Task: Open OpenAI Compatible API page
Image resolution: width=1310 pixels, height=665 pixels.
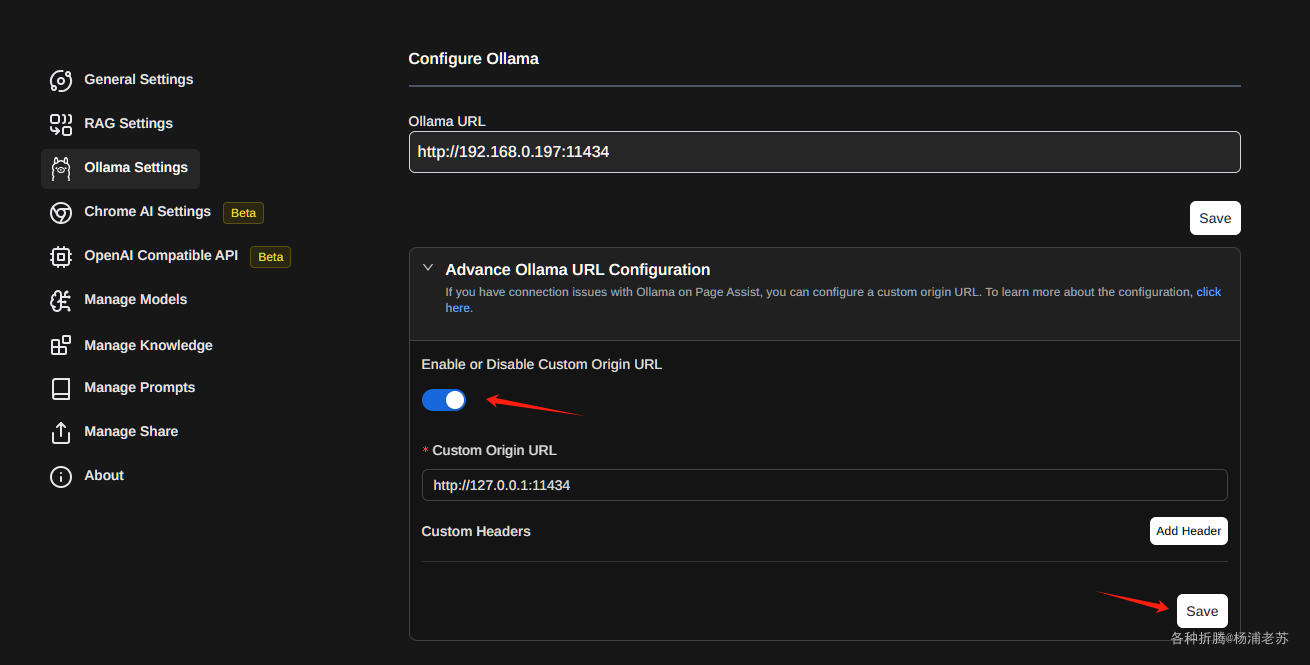Action: click(161, 256)
